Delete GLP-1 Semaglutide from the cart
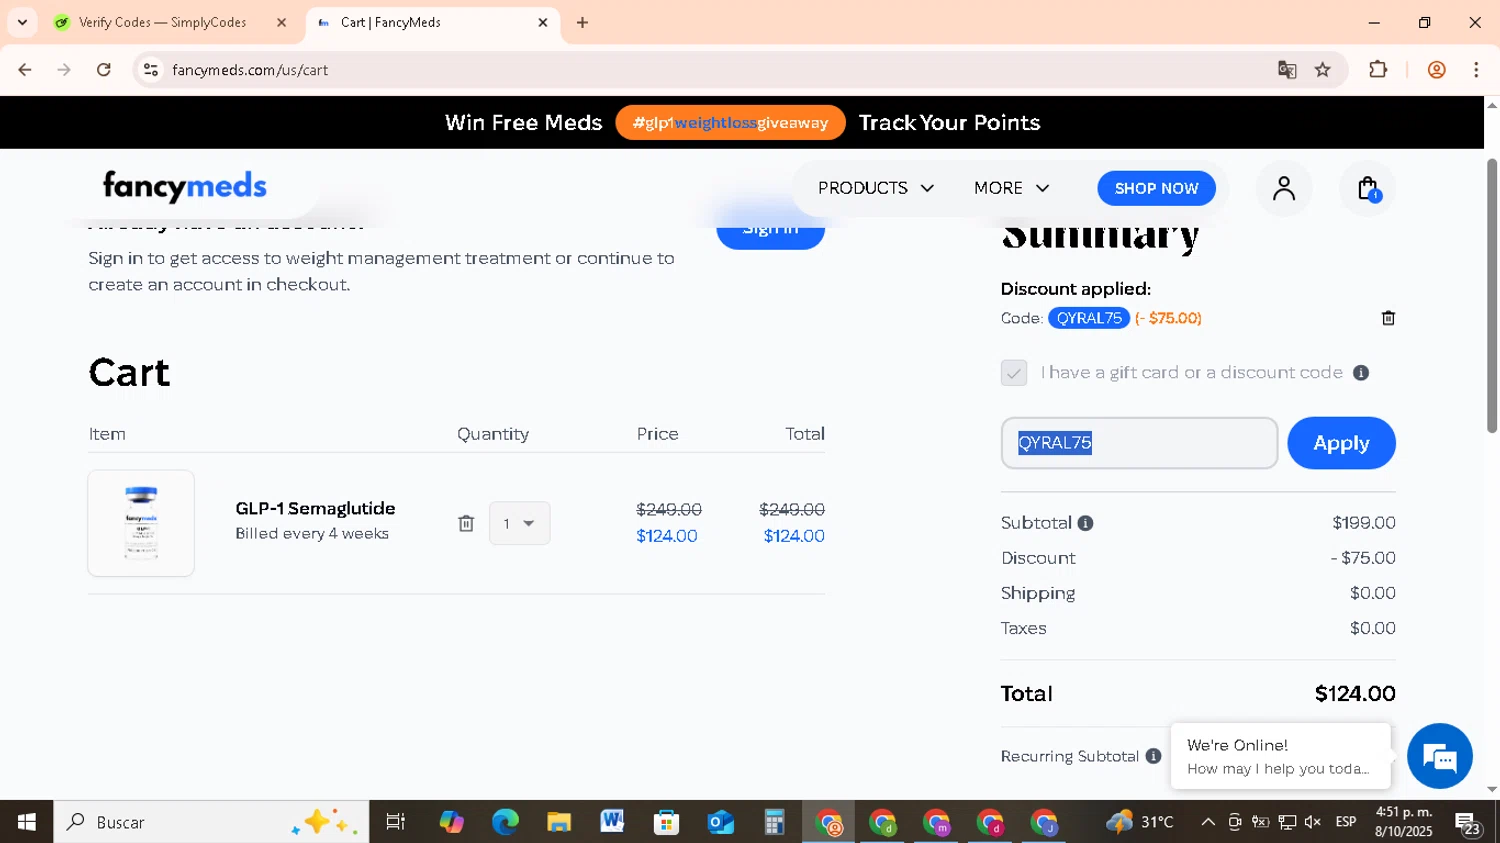Viewport: 1500px width, 843px height. [x=466, y=523]
